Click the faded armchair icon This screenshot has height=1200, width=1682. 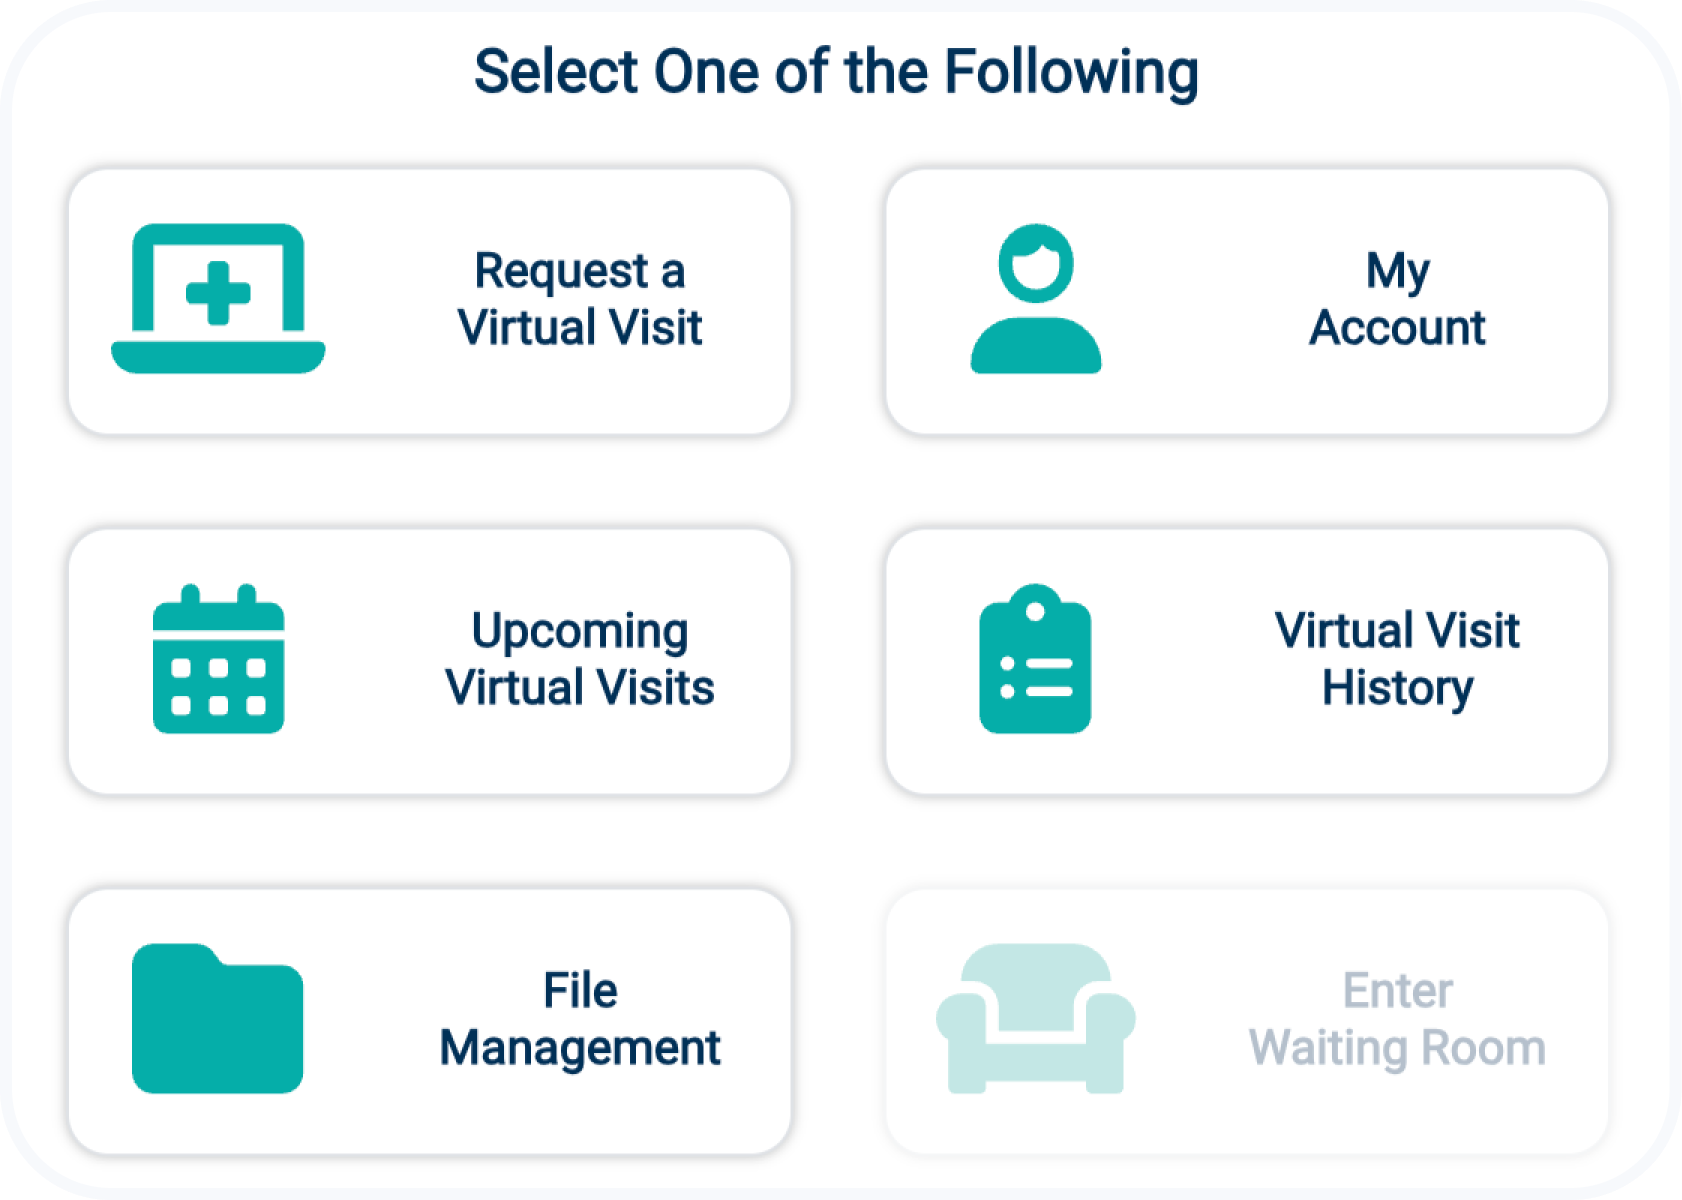[1035, 1018]
